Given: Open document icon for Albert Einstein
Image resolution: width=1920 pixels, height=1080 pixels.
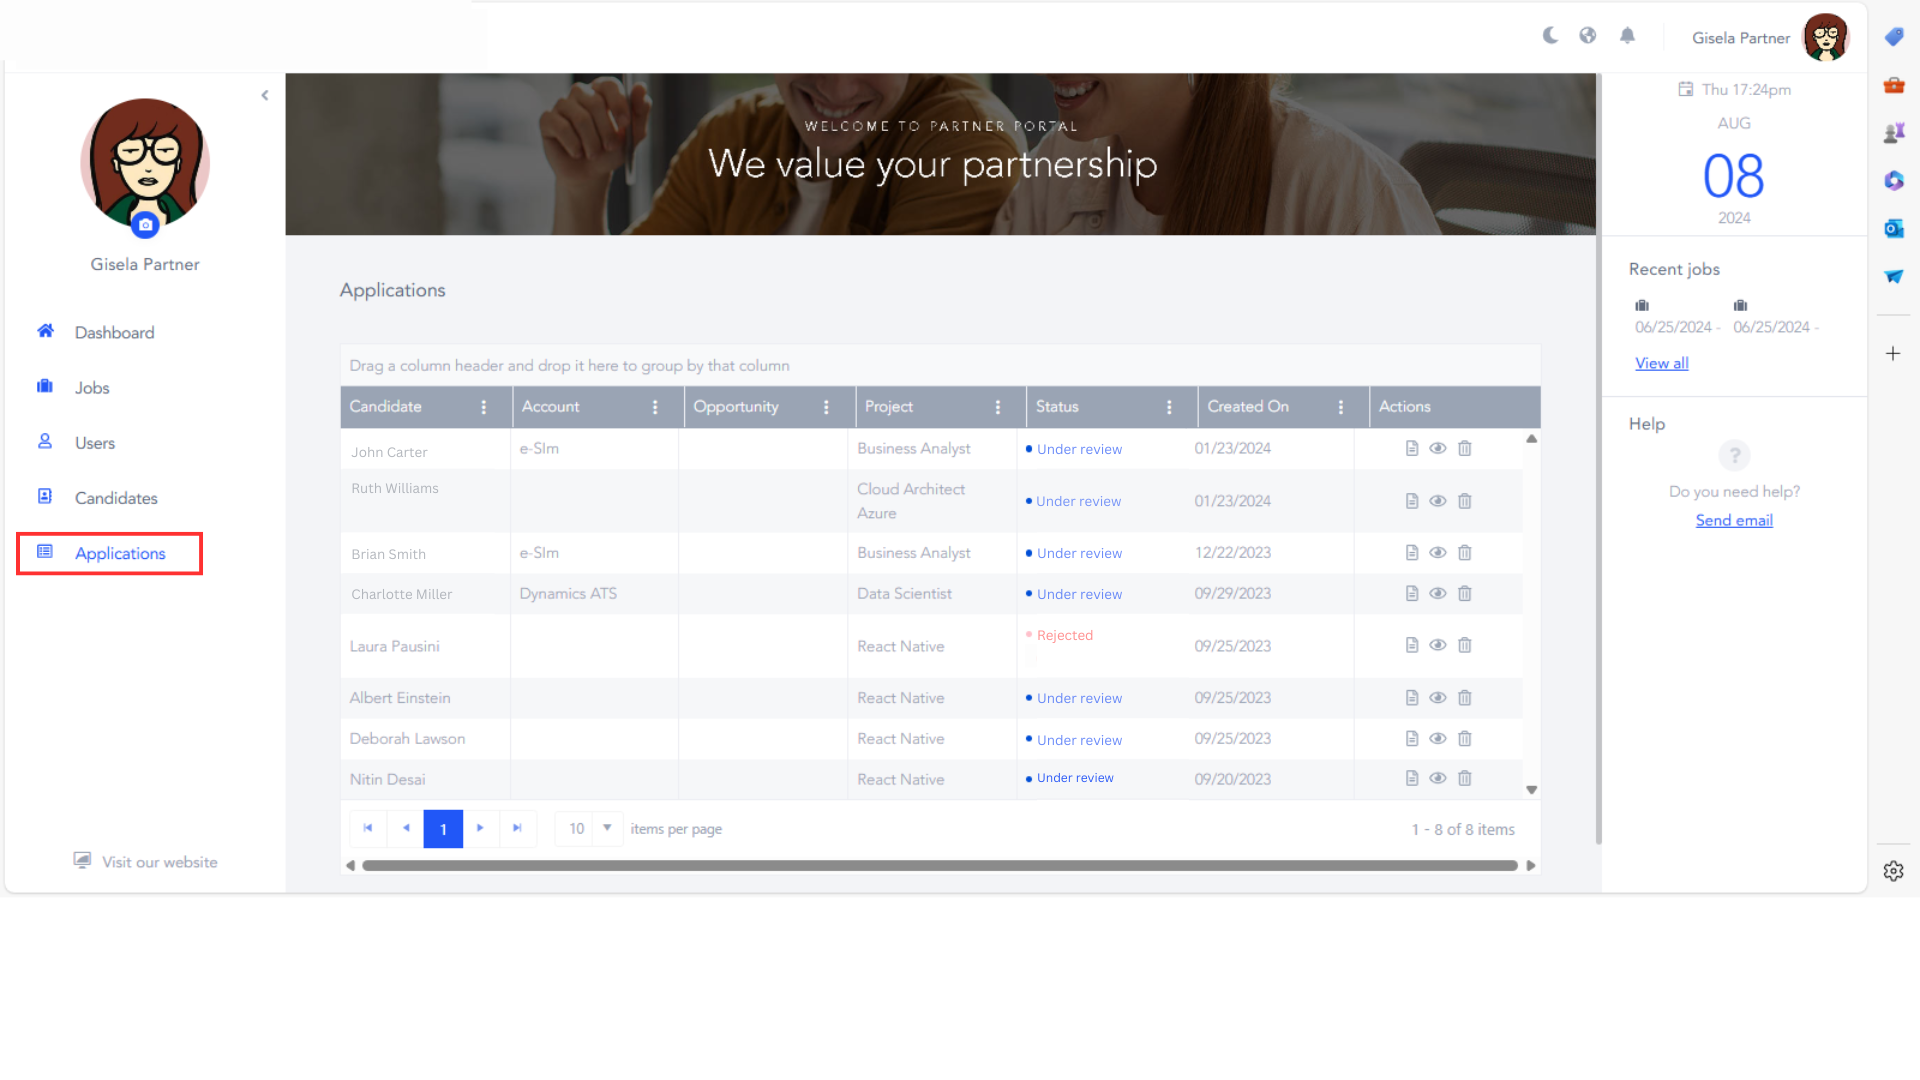Looking at the screenshot, I should [x=1412, y=697].
